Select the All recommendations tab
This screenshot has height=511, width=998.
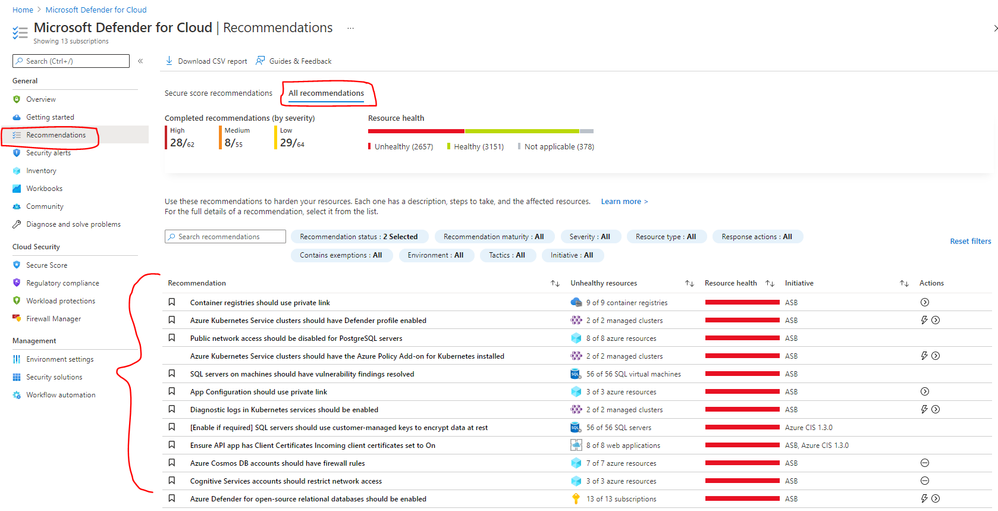(327, 94)
